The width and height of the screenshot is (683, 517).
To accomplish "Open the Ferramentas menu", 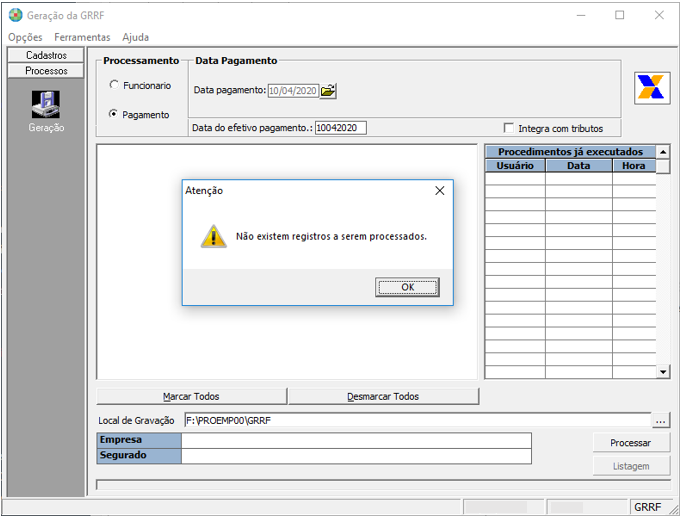I will tap(82, 37).
